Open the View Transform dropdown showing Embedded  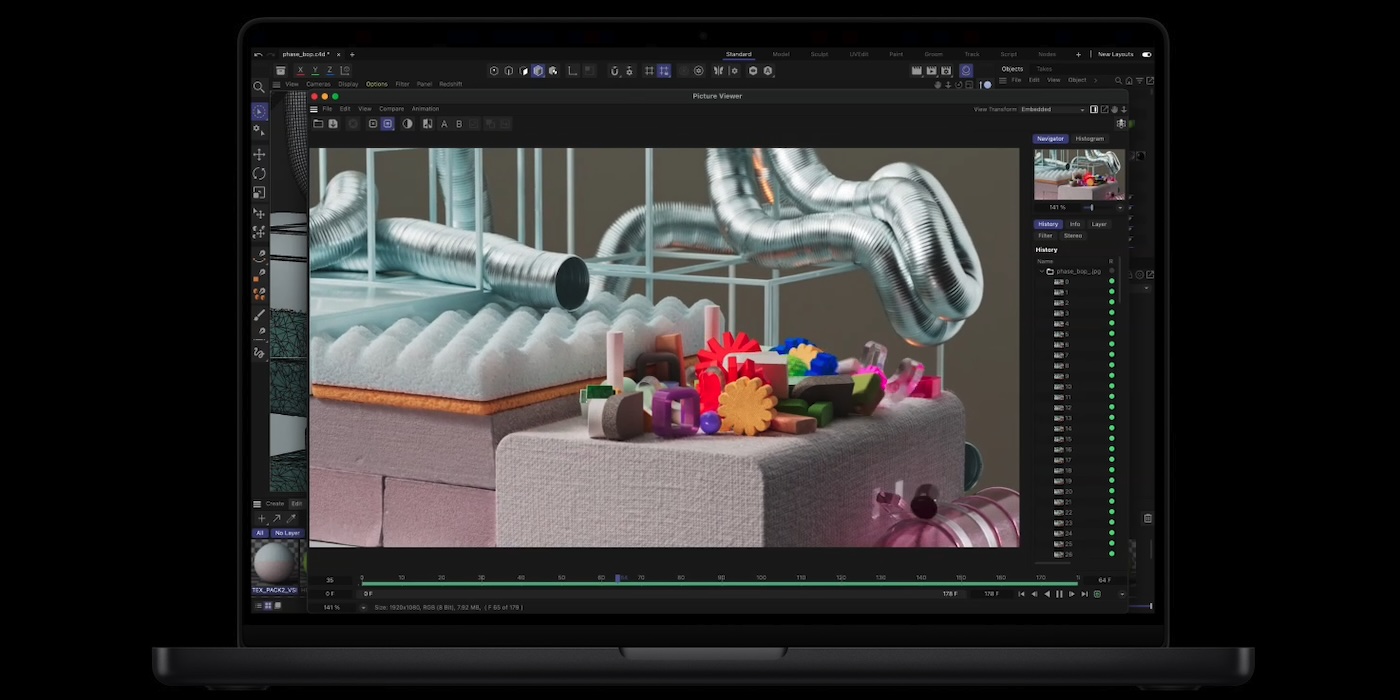coord(1050,109)
